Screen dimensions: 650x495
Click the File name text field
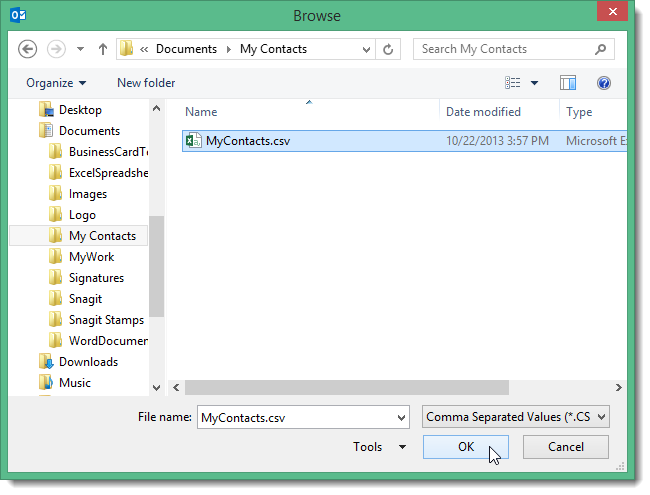[303, 417]
